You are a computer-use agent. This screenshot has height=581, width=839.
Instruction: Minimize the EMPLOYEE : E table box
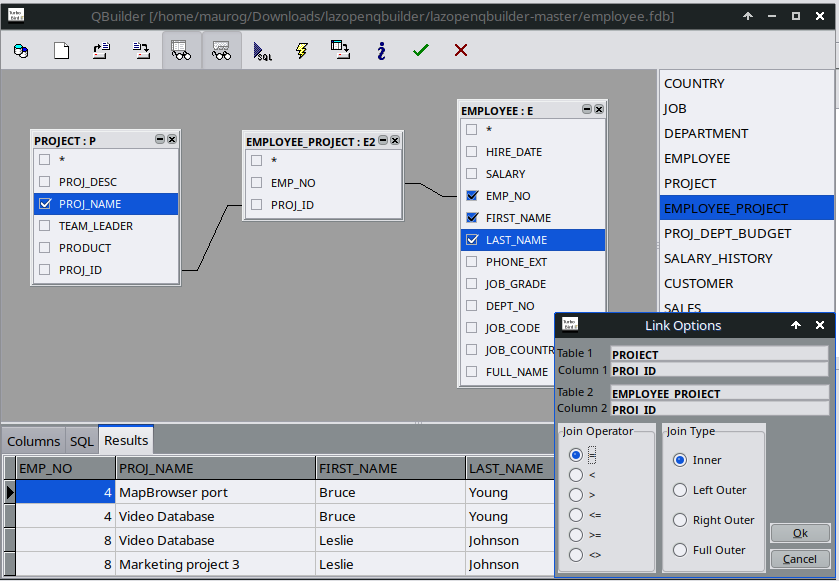pyautogui.click(x=587, y=109)
